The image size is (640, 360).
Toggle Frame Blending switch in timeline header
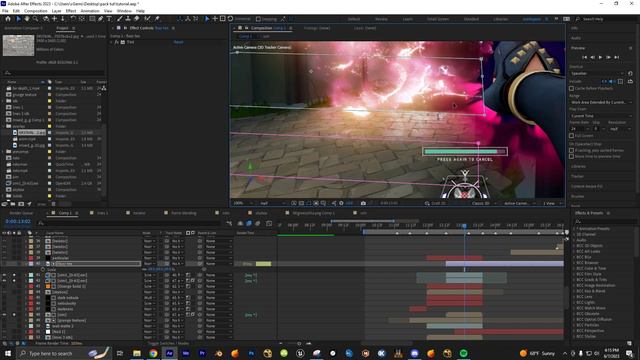(249, 223)
